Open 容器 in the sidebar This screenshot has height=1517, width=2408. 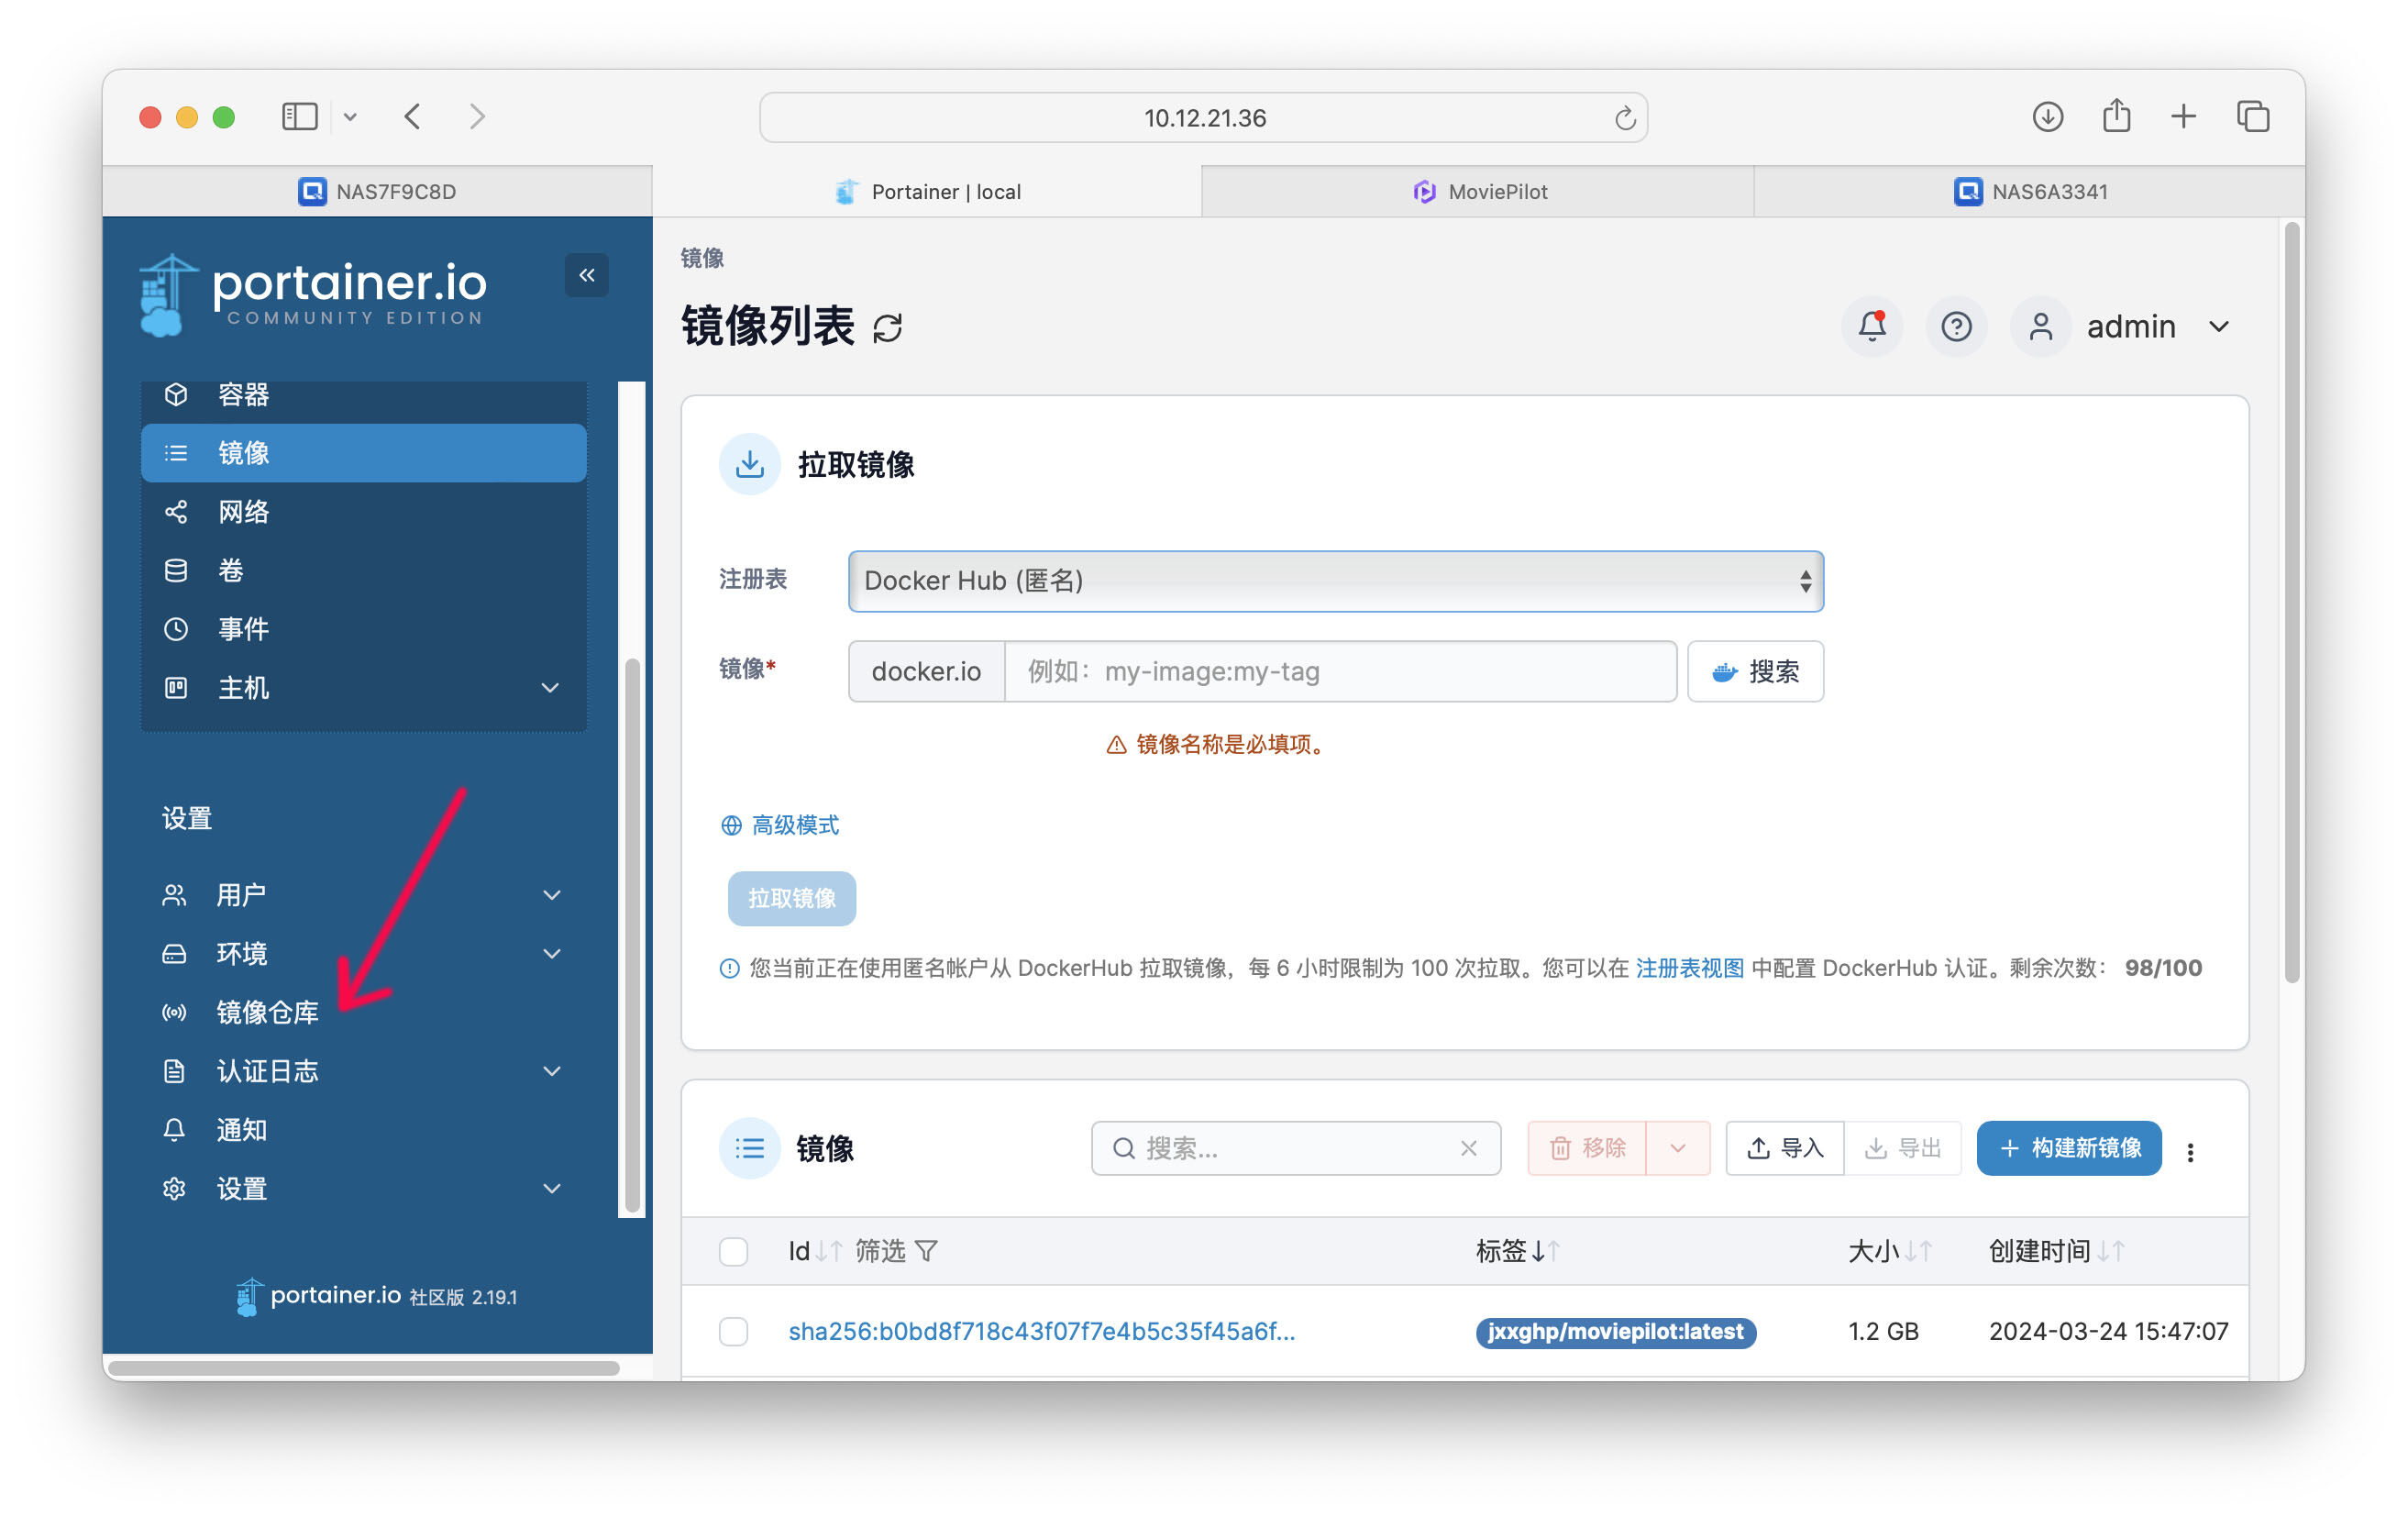click(363, 395)
